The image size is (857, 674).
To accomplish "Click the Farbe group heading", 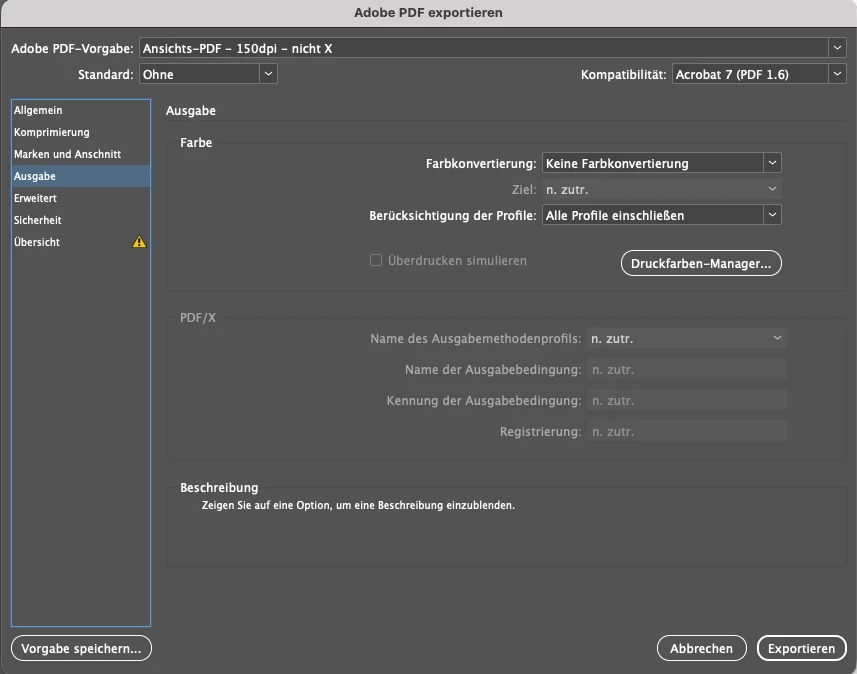I will [196, 143].
